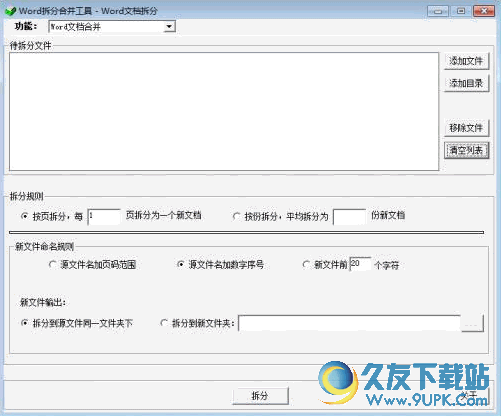This screenshot has height=416, width=501.
Task: Click the Word文档合并 combo box text
Action: coord(76,27)
